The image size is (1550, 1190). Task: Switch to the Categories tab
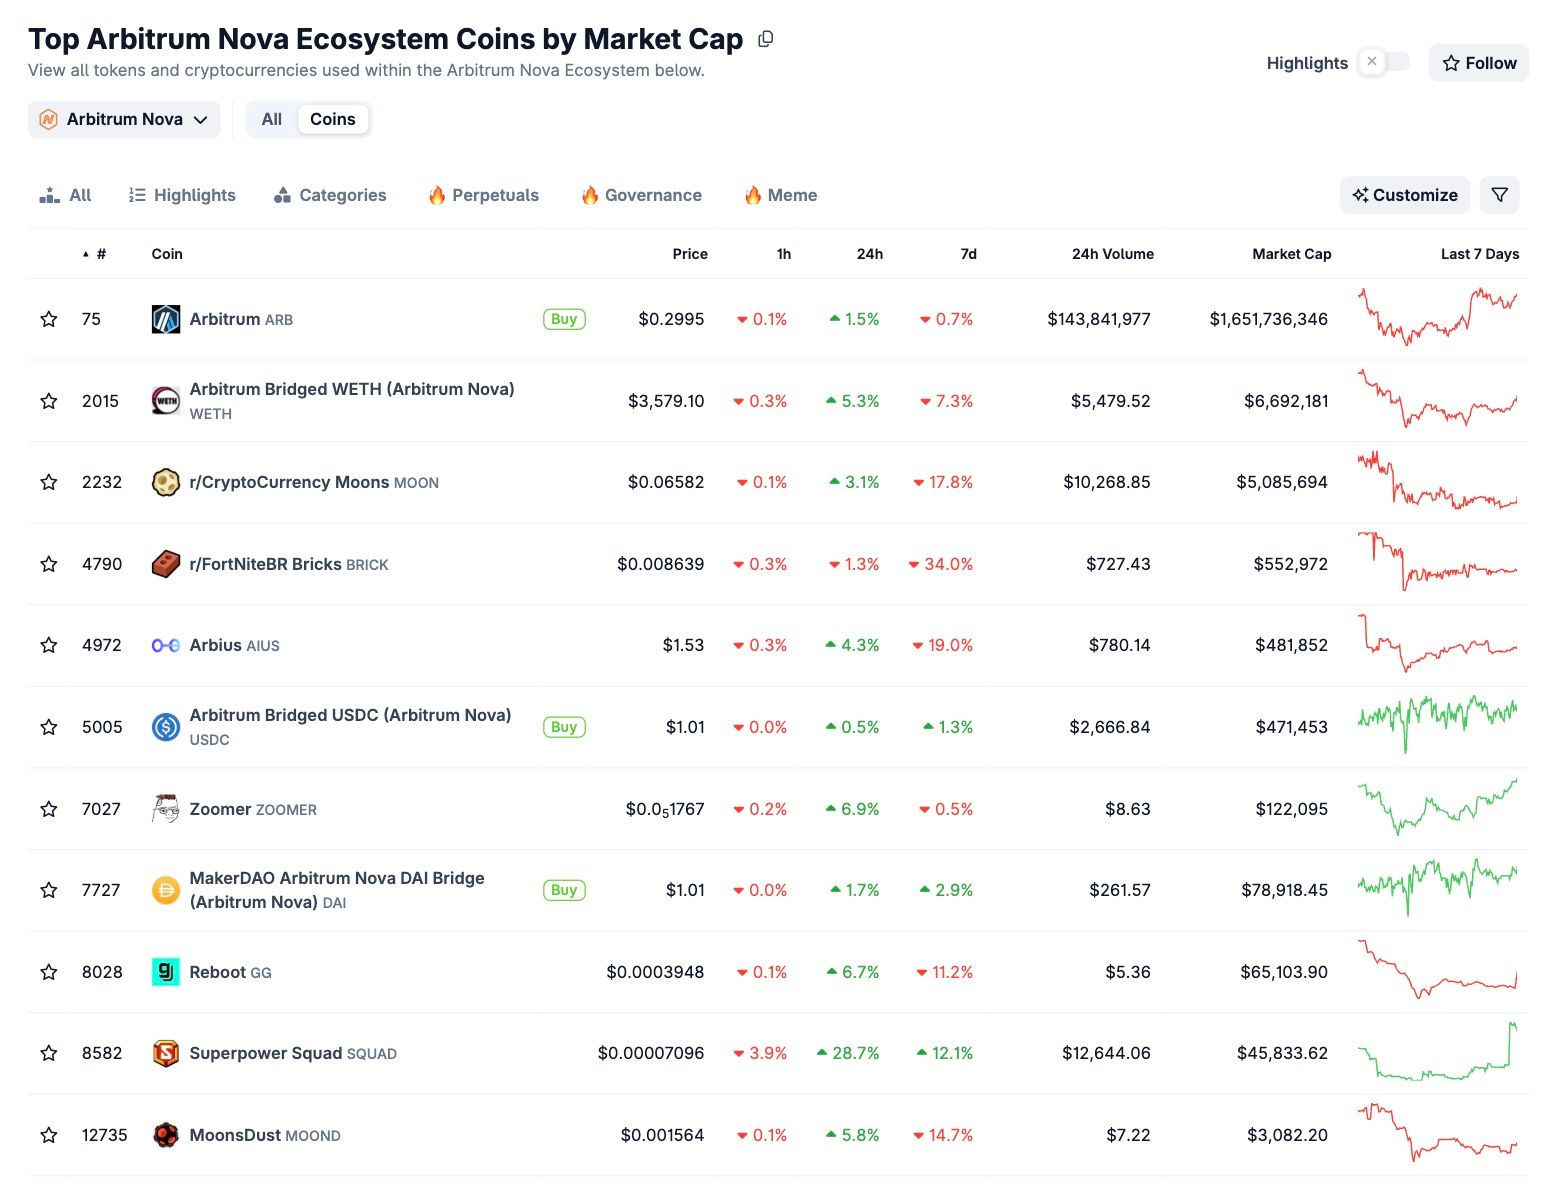[x=330, y=195]
